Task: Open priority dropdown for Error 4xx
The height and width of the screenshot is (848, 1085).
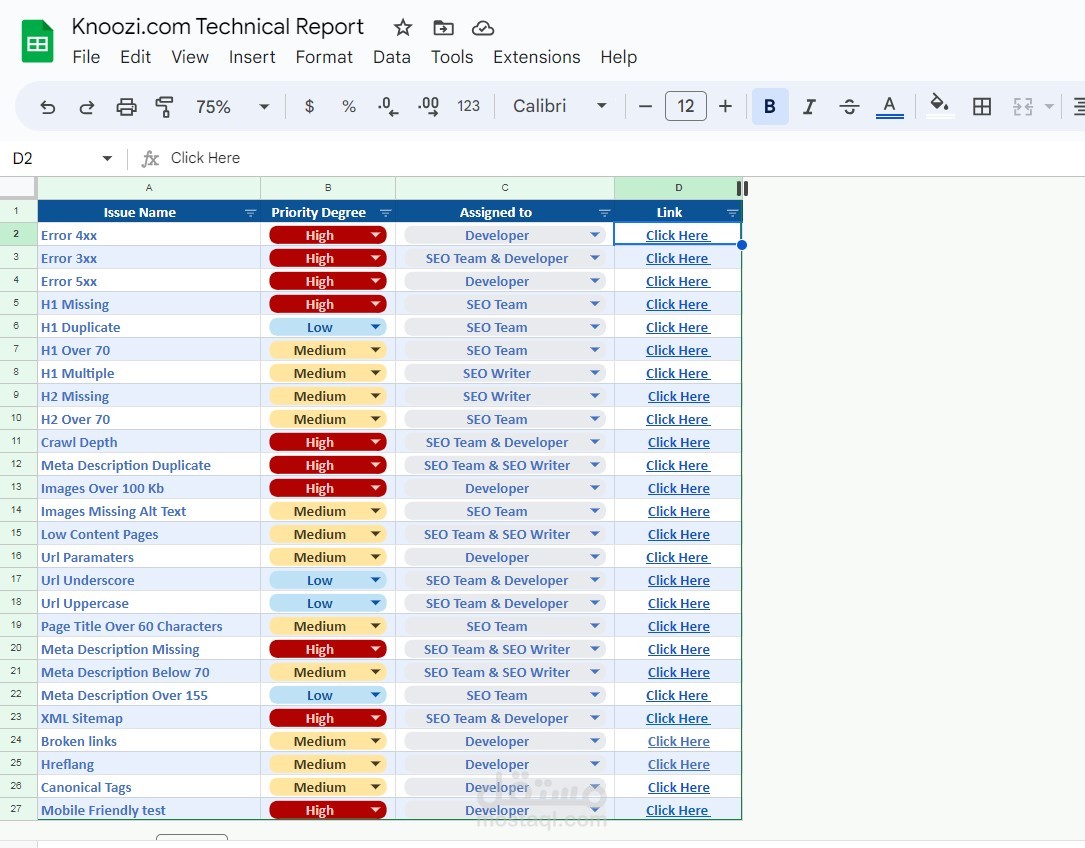Action: 376,235
